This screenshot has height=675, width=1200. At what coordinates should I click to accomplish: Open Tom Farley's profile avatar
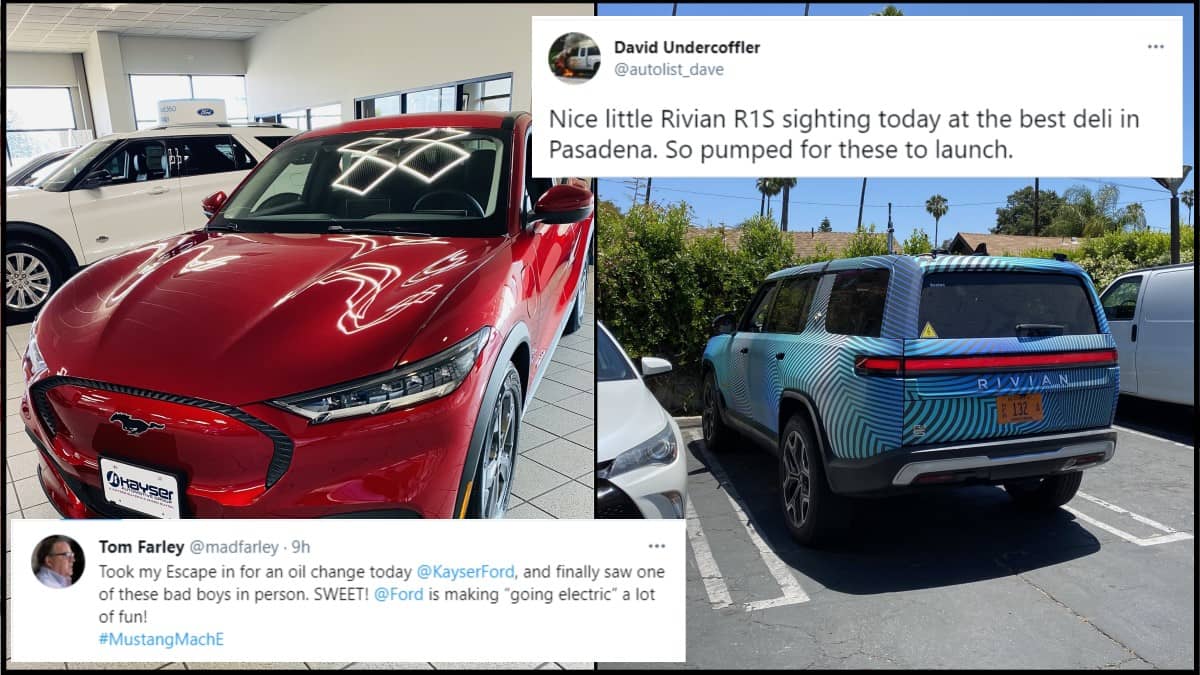(x=58, y=561)
